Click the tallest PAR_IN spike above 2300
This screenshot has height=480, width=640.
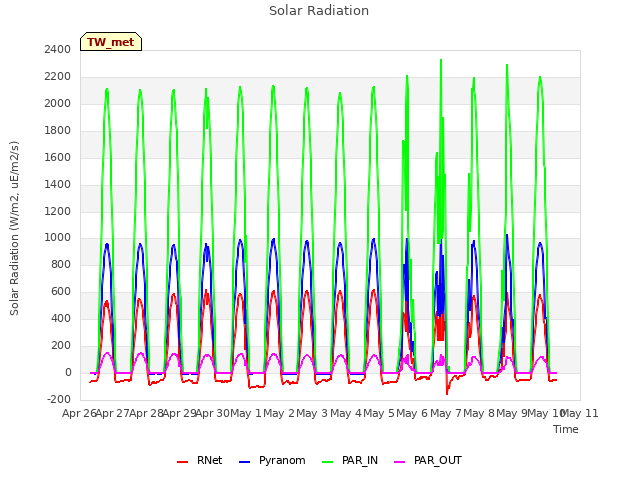coord(441,60)
